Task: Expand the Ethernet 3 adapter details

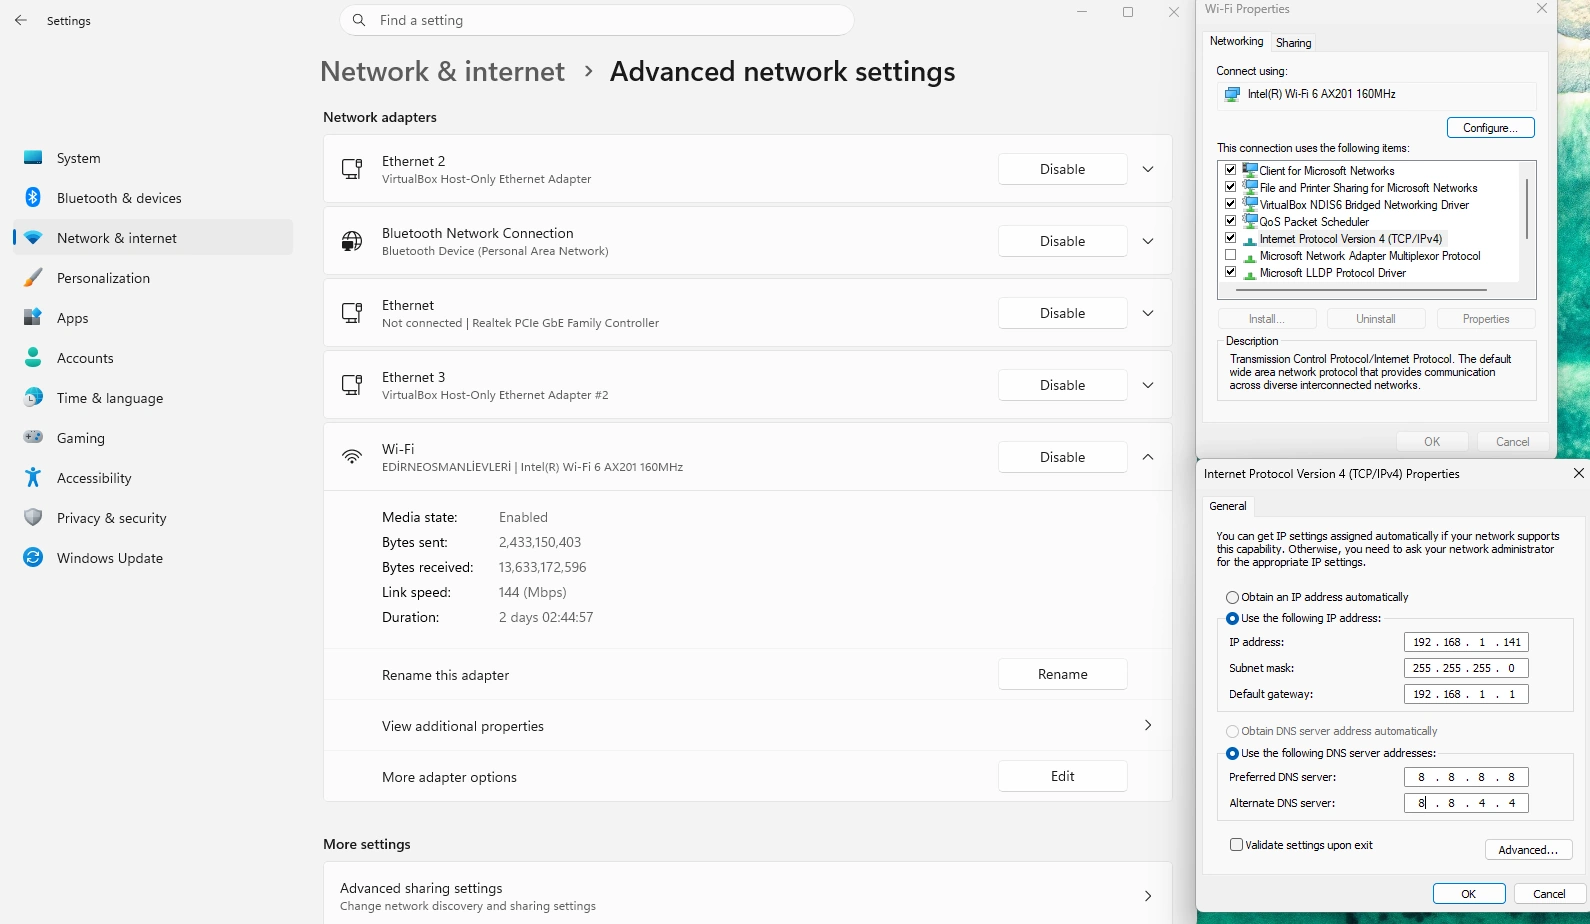Action: 1148,385
